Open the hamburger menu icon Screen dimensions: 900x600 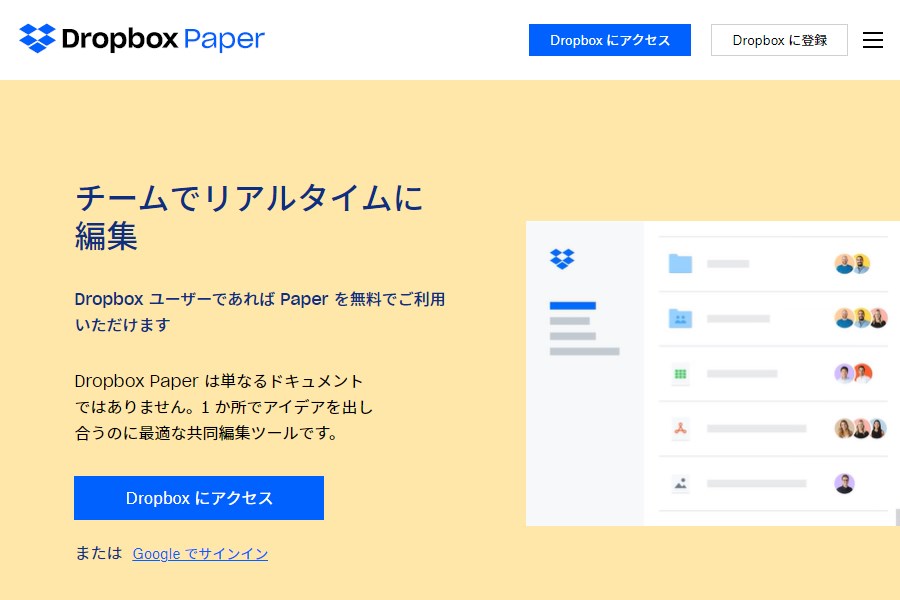pos(872,40)
